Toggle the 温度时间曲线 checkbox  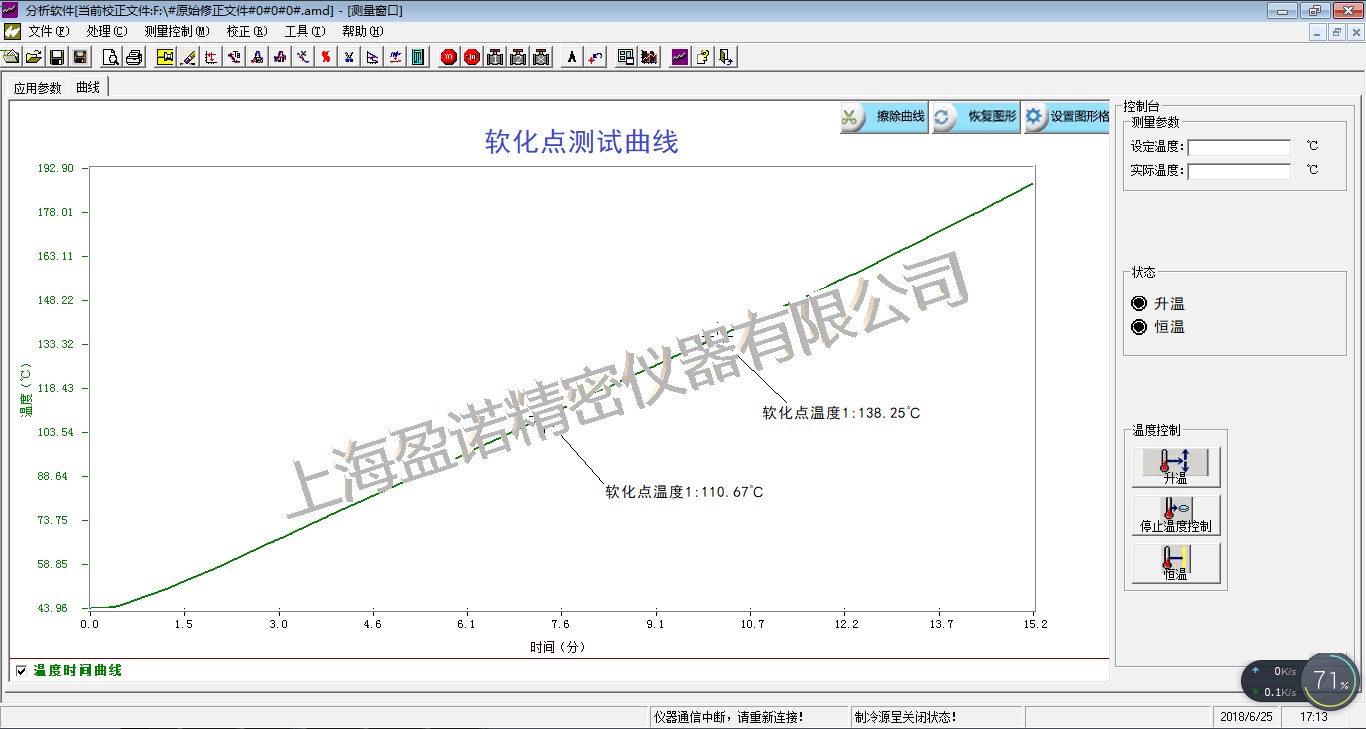(x=21, y=671)
